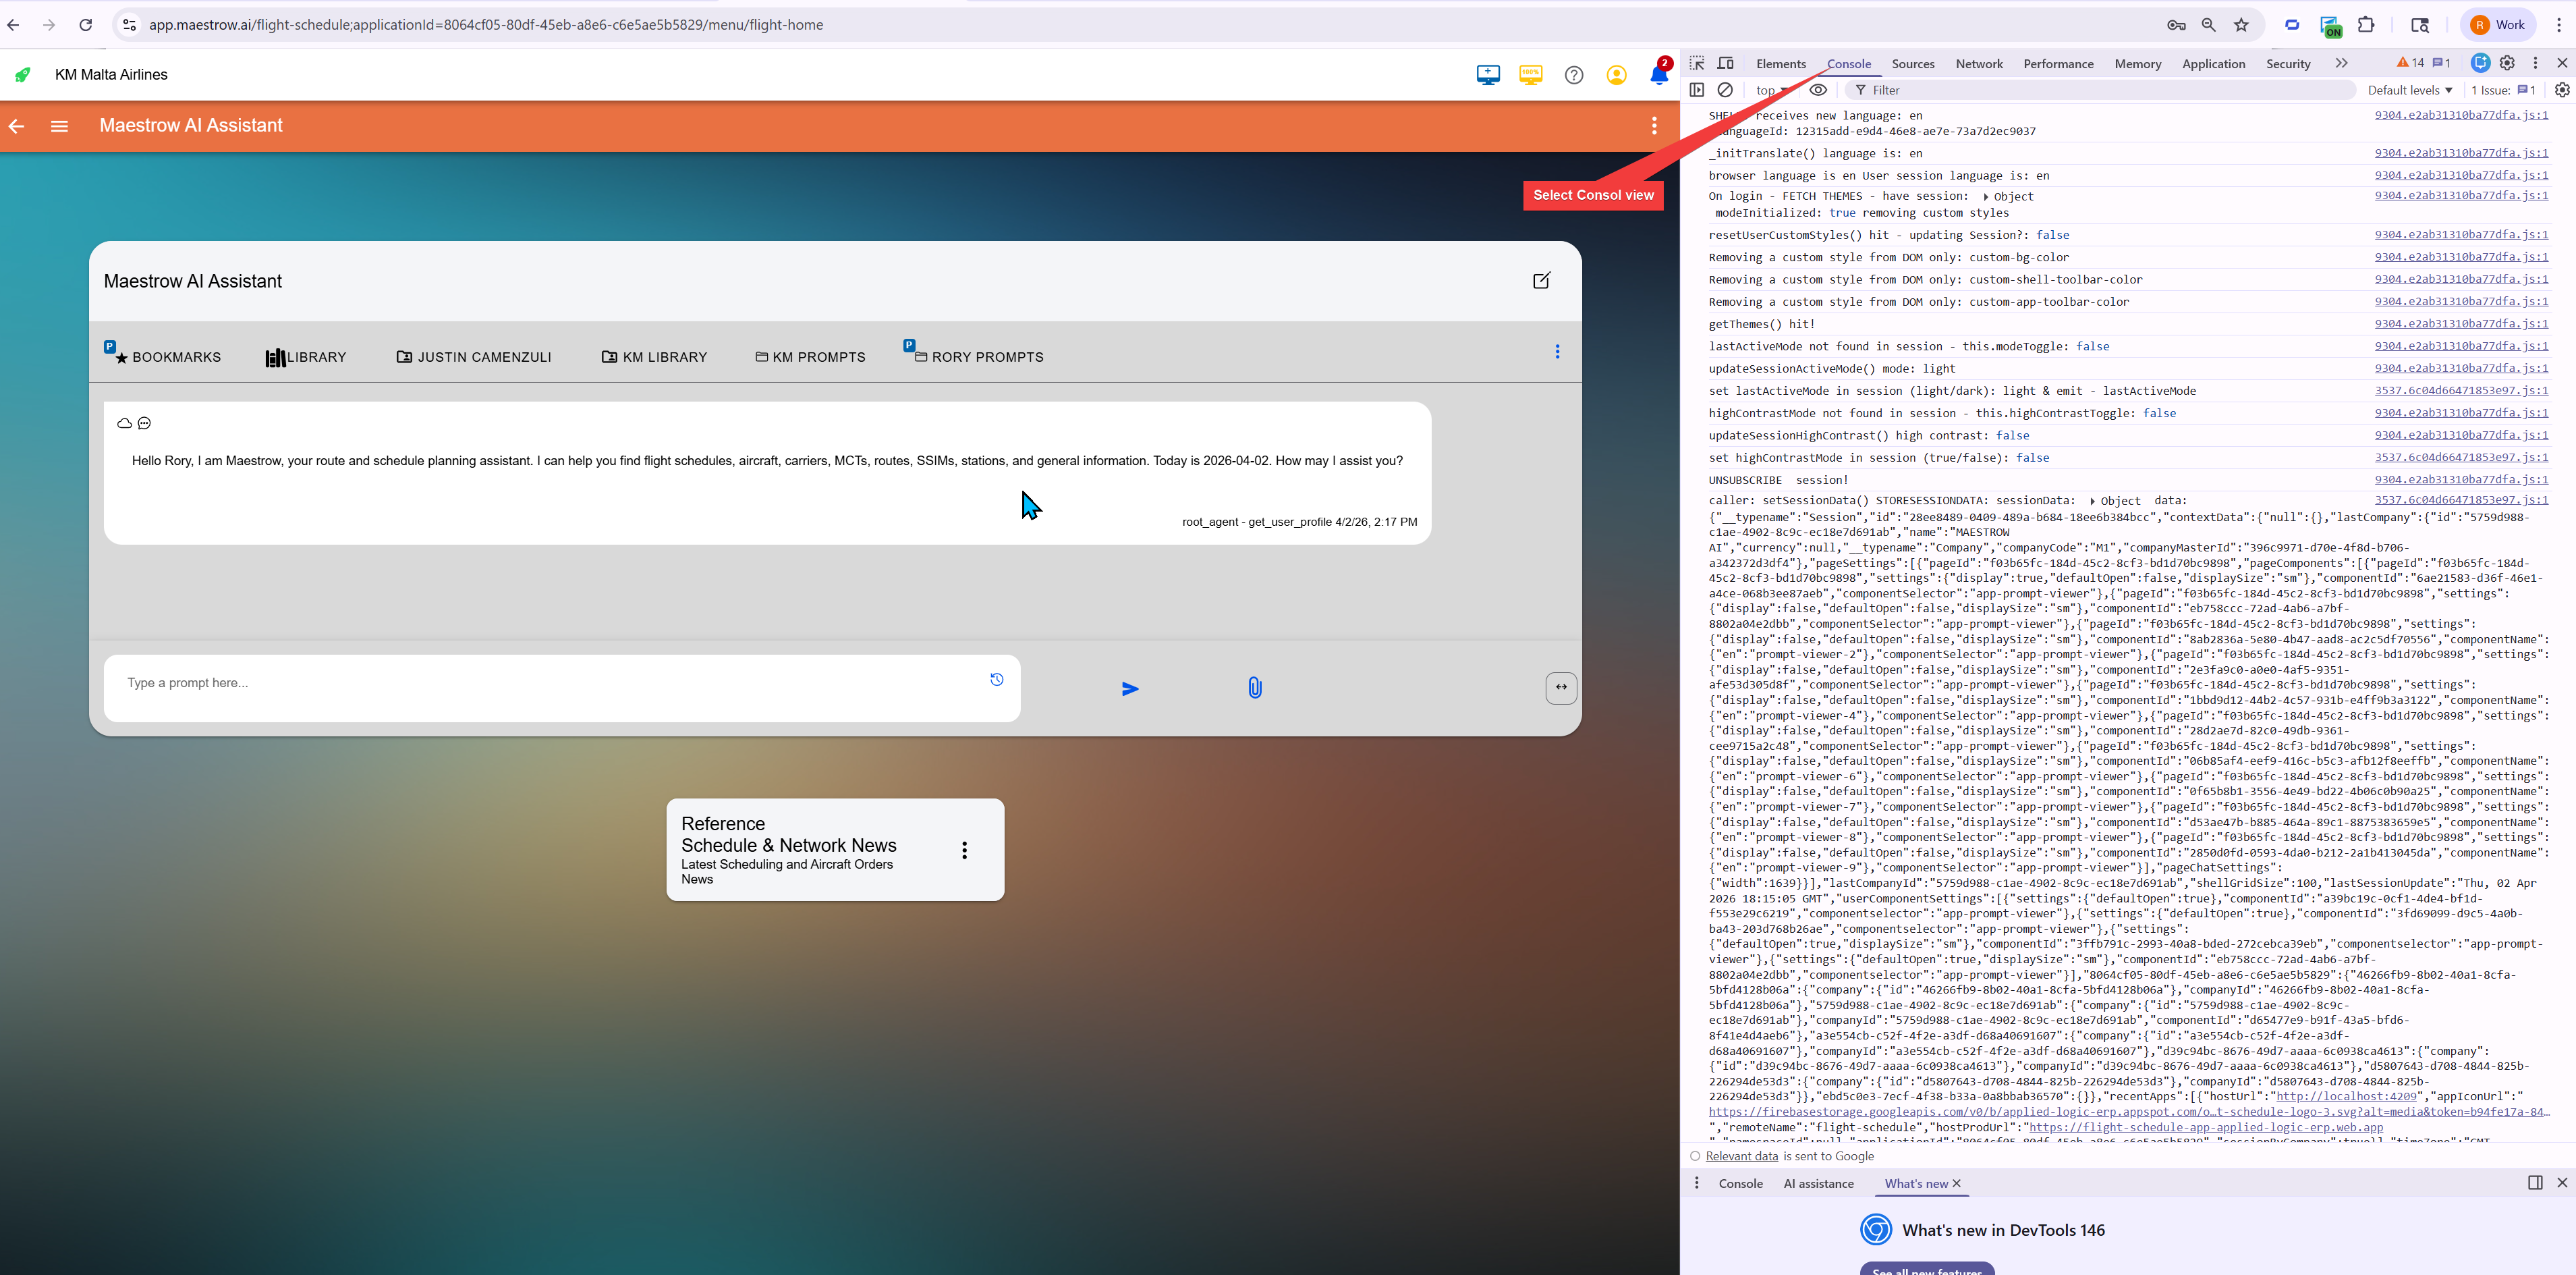Switch to the DevTools Security tab
The width and height of the screenshot is (2576, 1275).
2288,64
